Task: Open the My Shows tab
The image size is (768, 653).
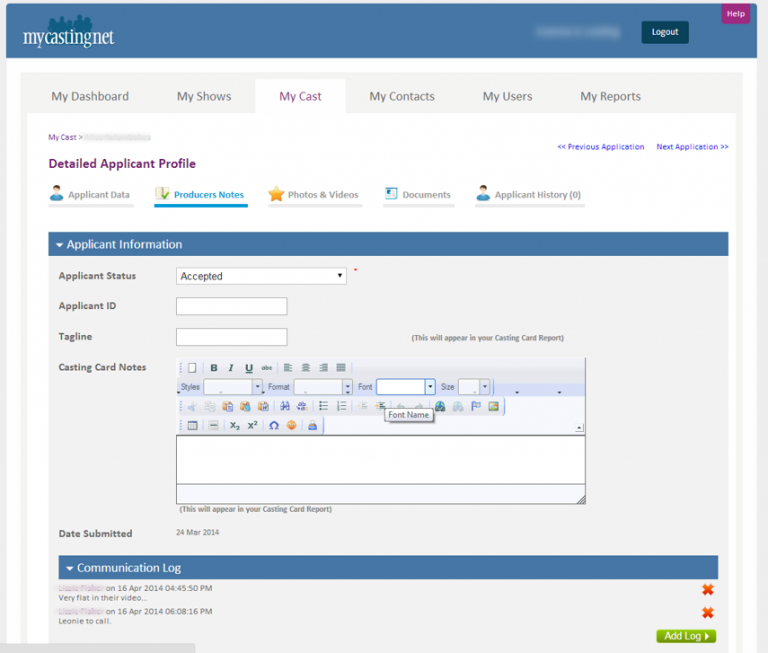Action: pyautogui.click(x=204, y=96)
